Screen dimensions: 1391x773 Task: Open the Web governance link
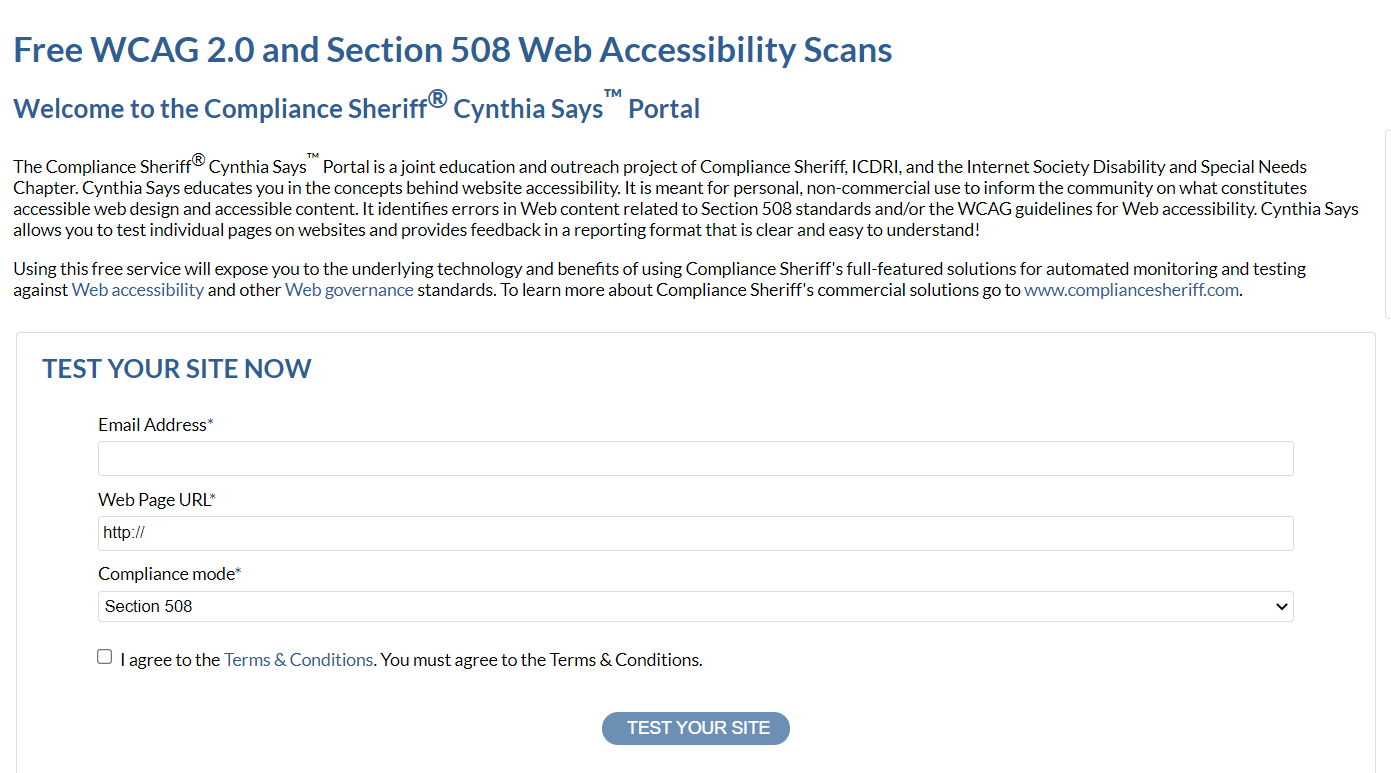tap(349, 290)
